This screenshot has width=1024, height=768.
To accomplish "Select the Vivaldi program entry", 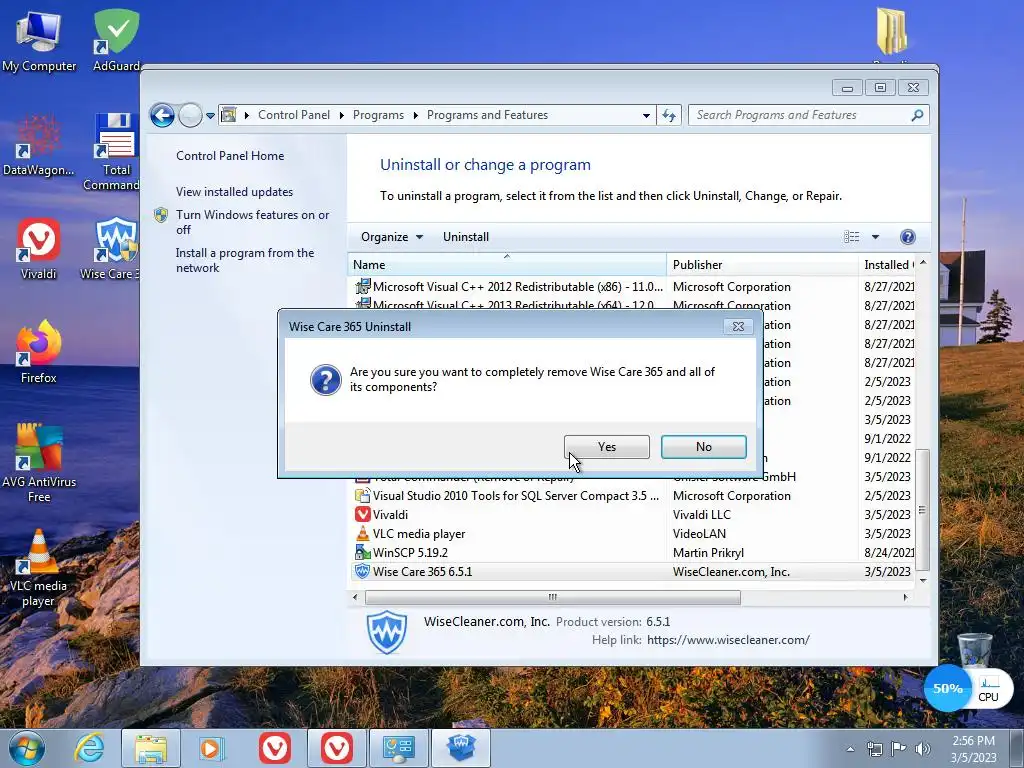I will tap(633, 515).
